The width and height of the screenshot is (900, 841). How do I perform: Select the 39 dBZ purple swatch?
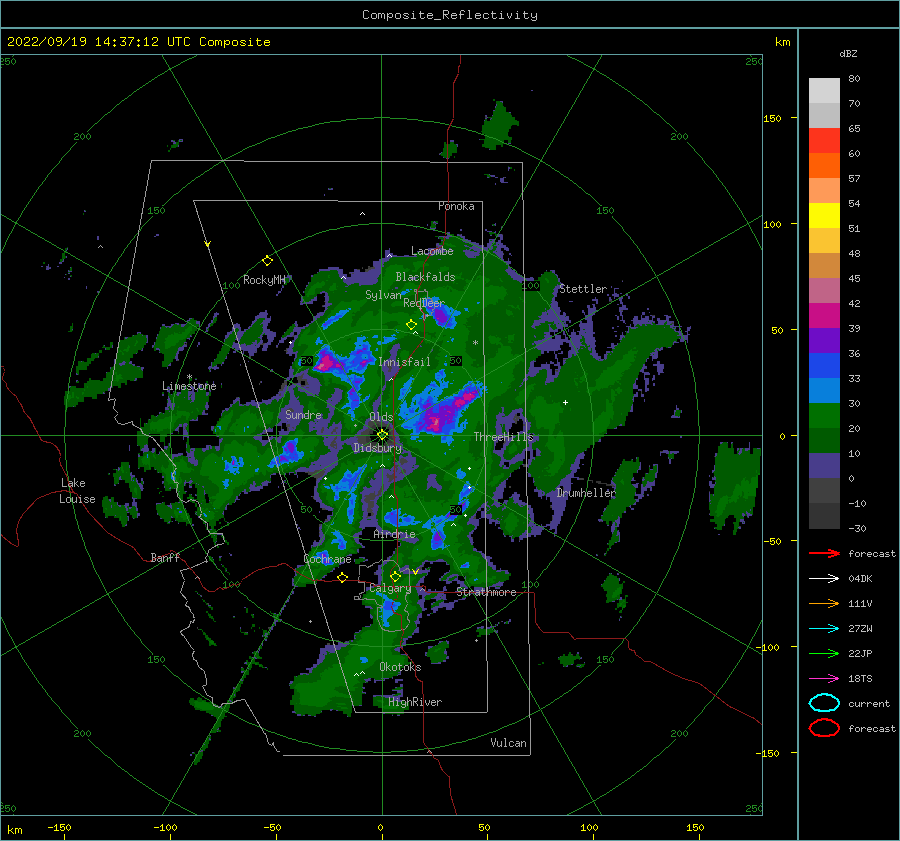tap(824, 340)
